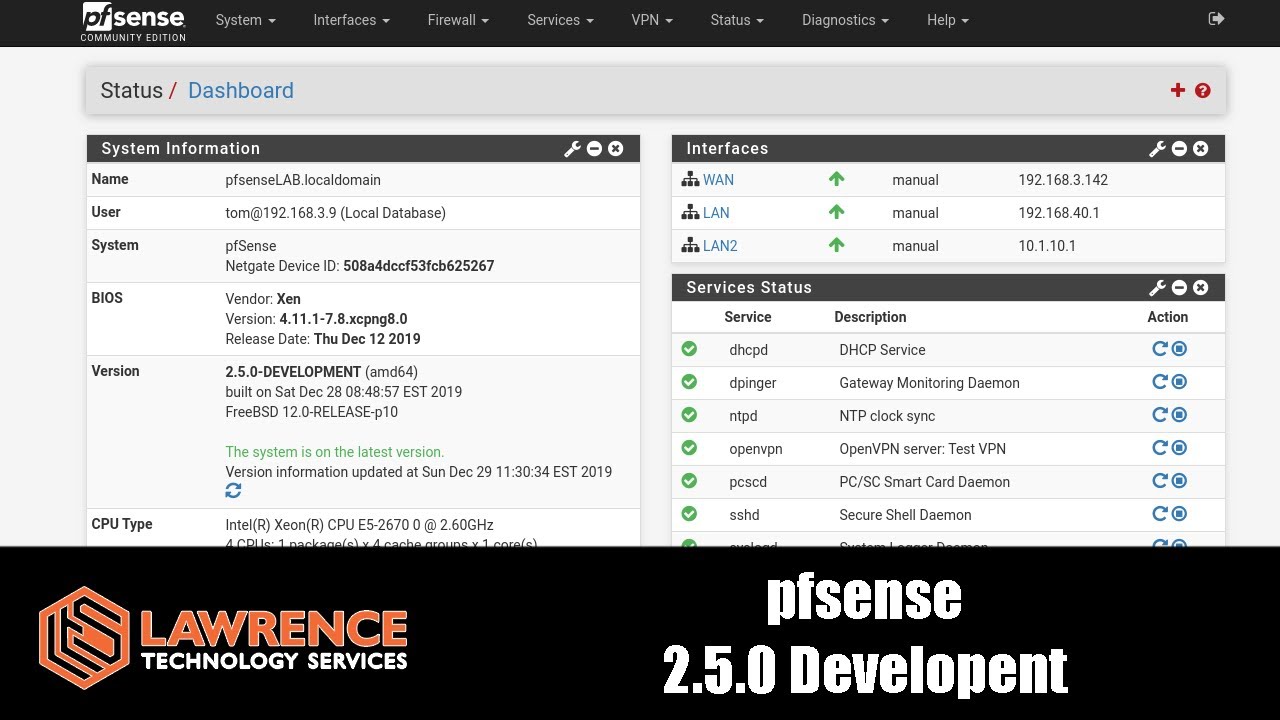Open the LAN interface link
Screen dimensions: 1280x720
coord(716,213)
